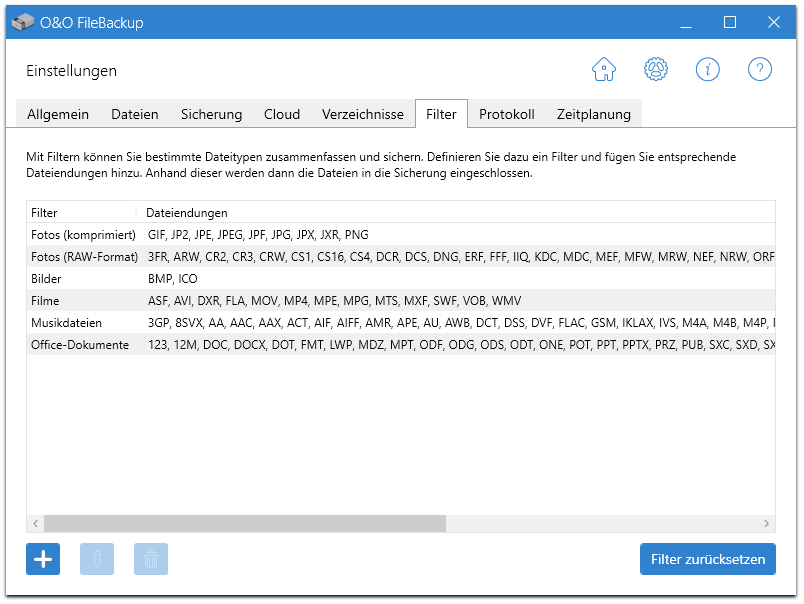The height and width of the screenshot is (604, 804).
Task: Switch to the Protokoll tab
Action: pyautogui.click(x=507, y=114)
